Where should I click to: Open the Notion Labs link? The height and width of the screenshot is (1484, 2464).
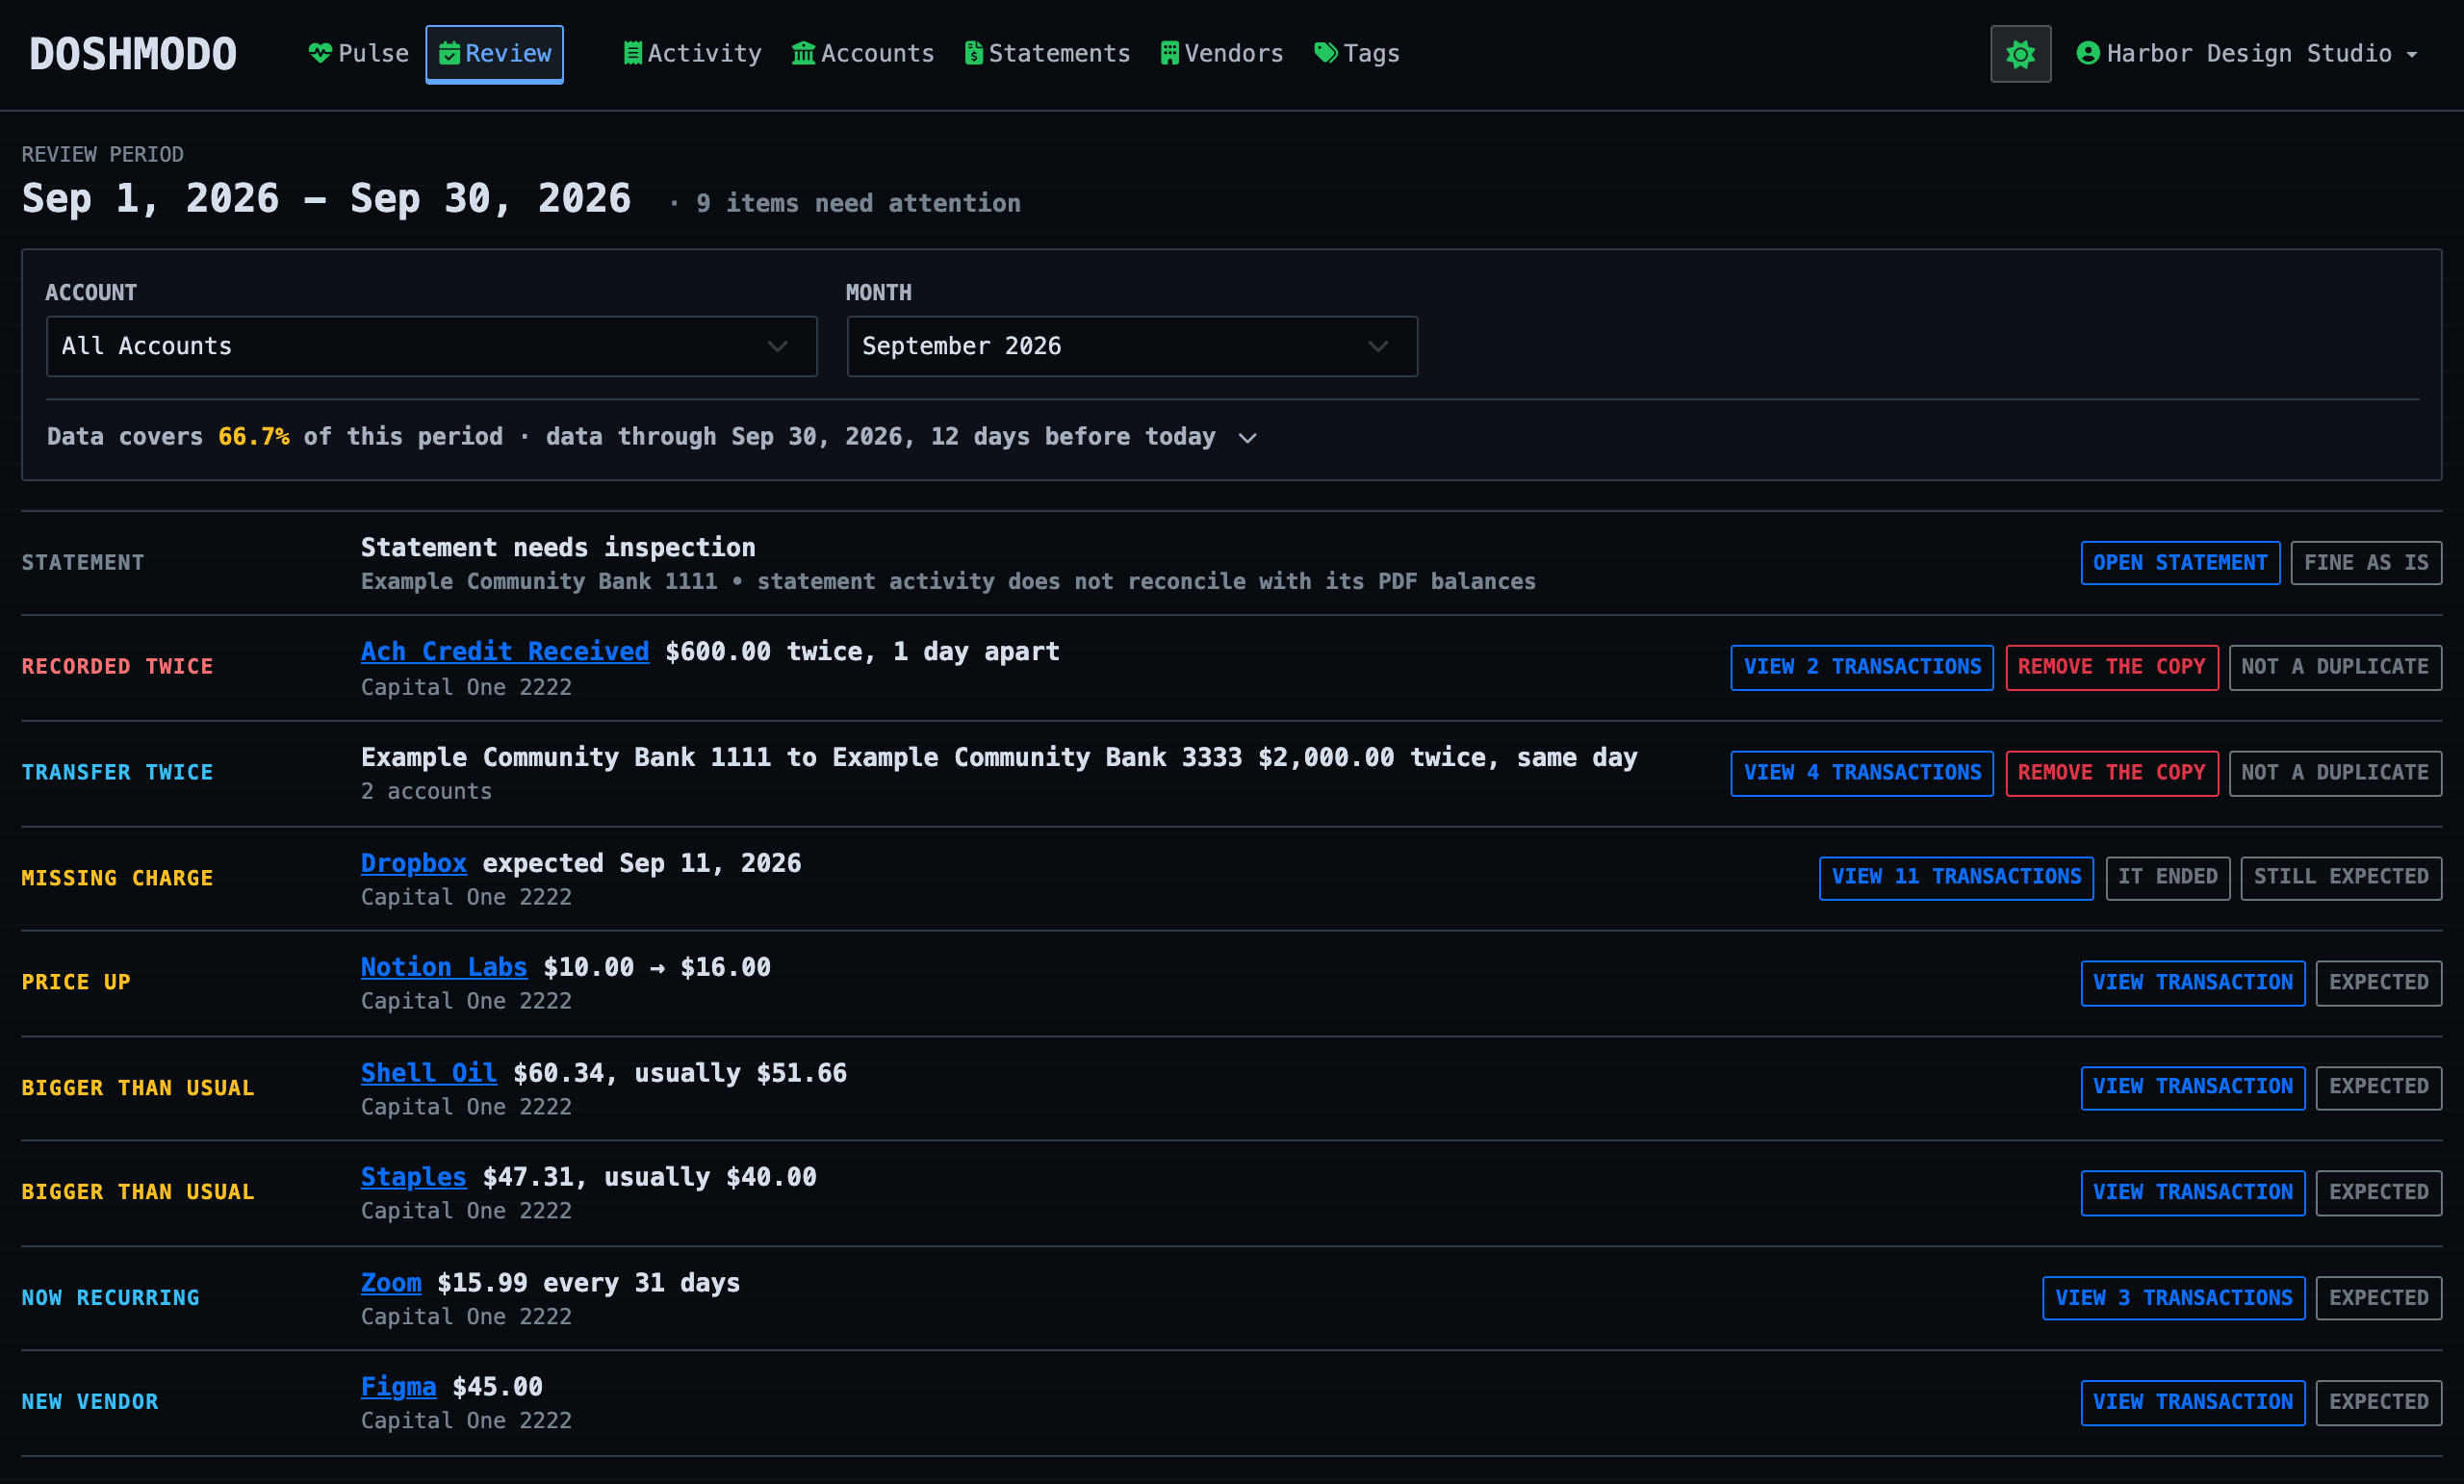click(x=444, y=967)
